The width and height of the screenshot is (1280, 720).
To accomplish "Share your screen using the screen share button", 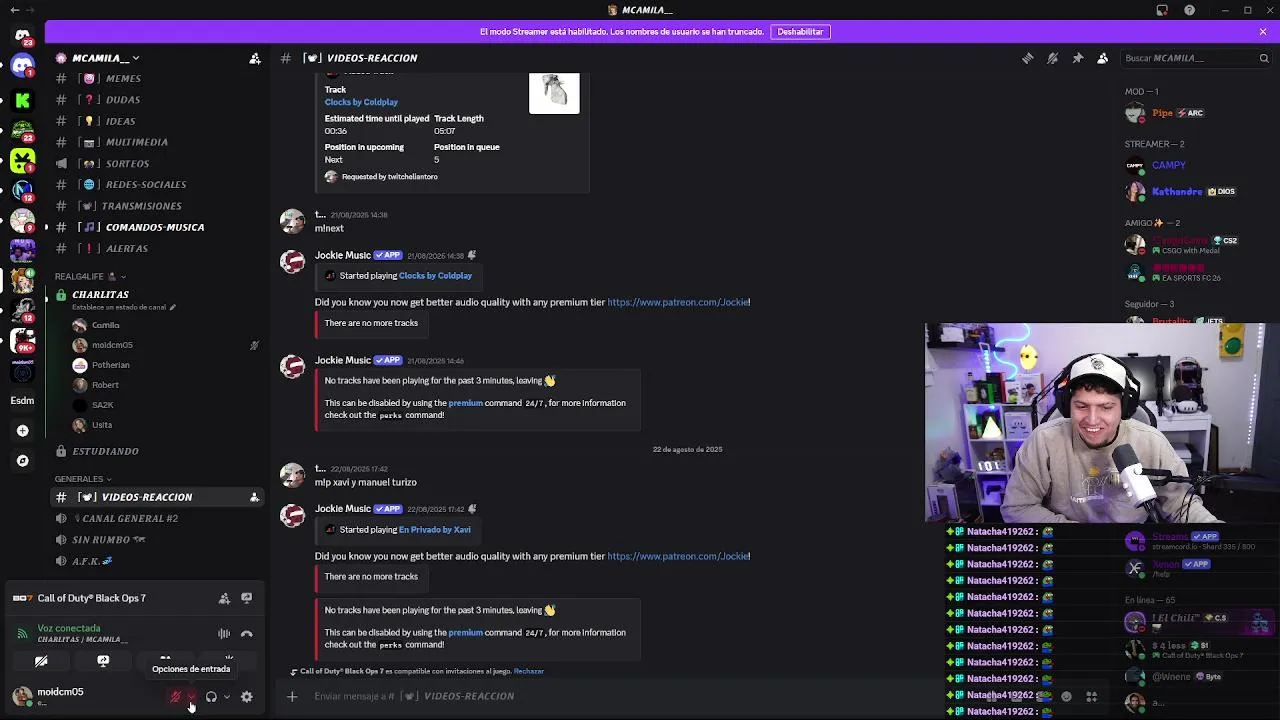I will tap(103, 661).
